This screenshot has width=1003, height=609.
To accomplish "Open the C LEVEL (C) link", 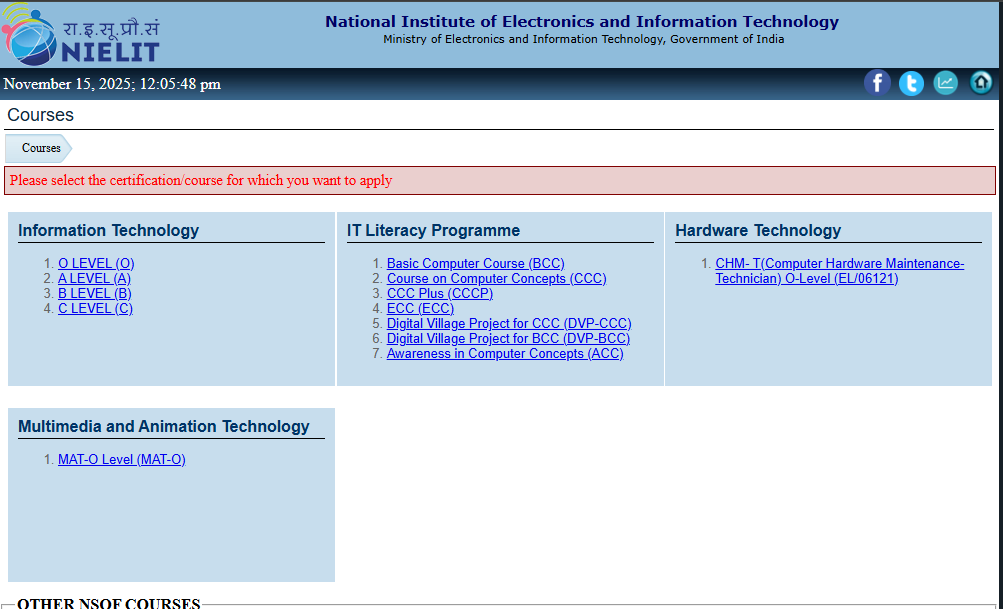I will (95, 309).
